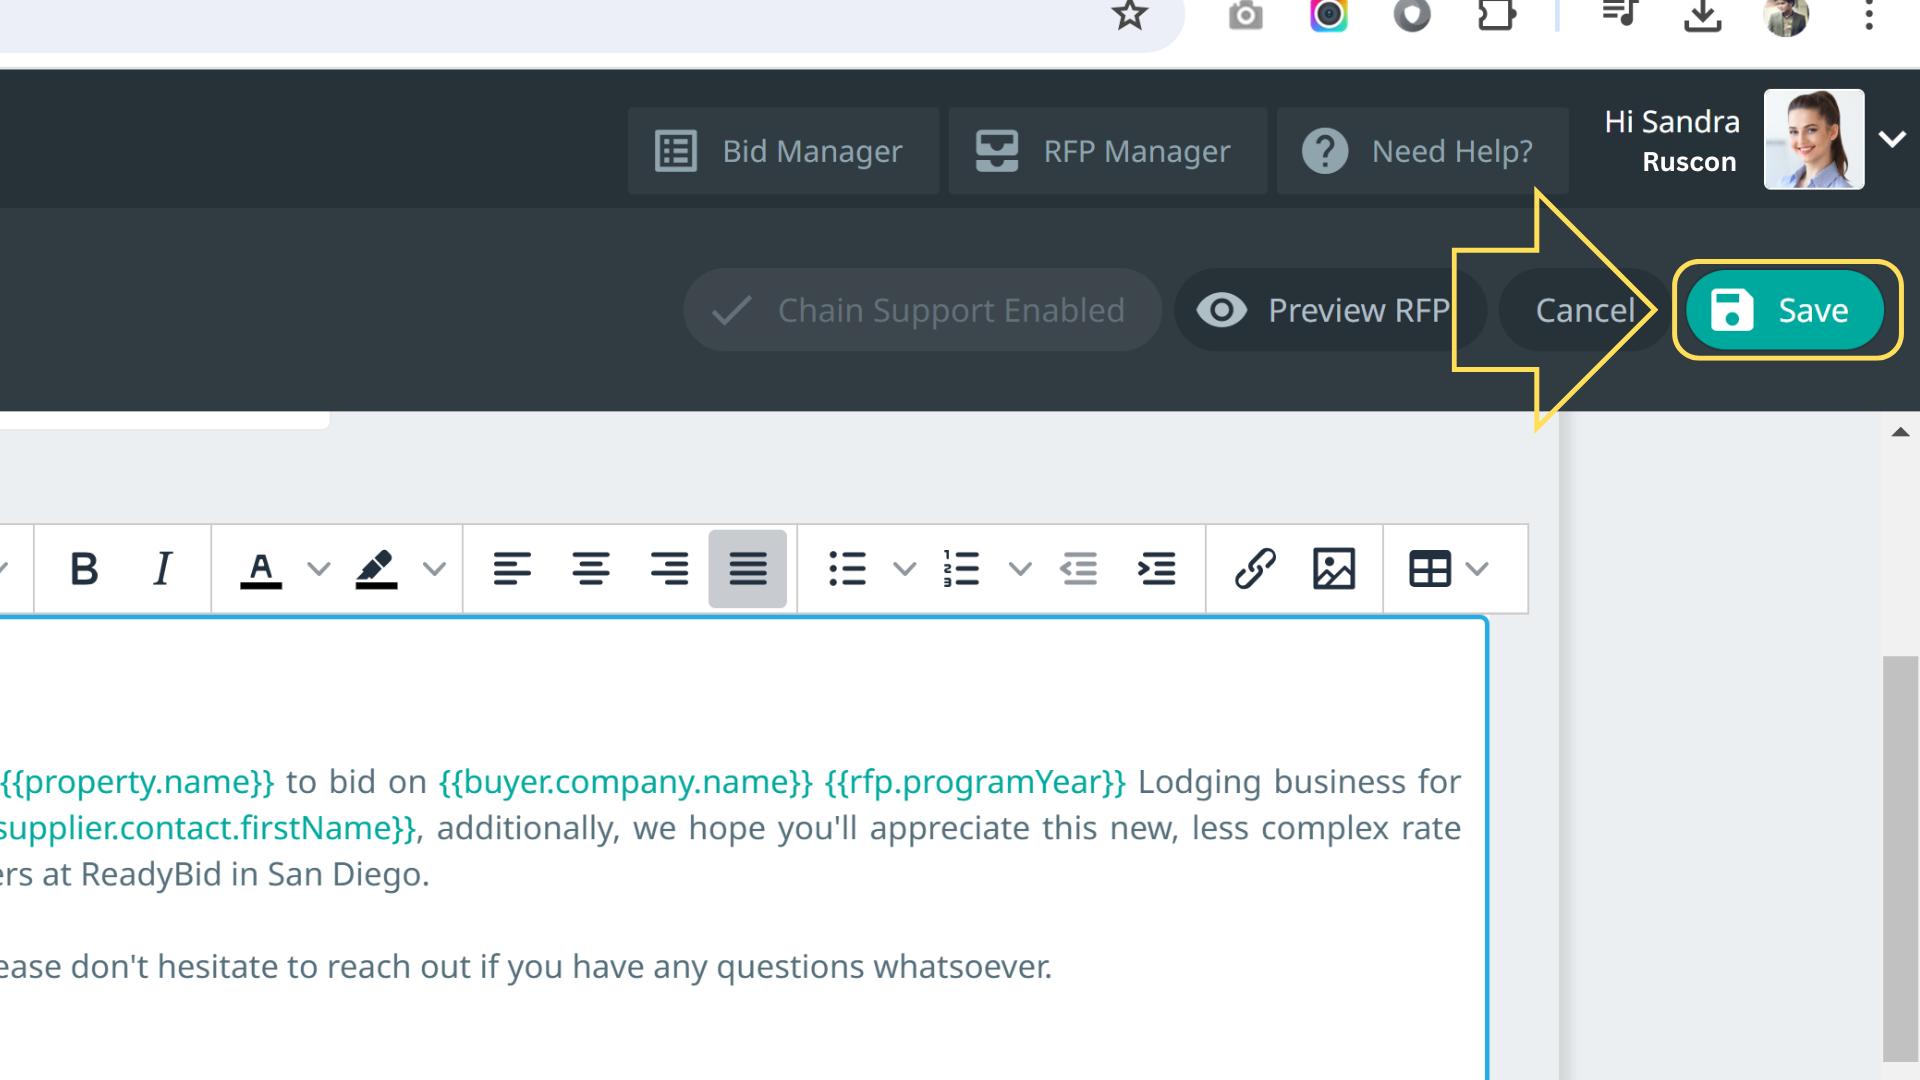The image size is (1920, 1080).
Task: Increase paragraph indent
Action: point(1157,569)
